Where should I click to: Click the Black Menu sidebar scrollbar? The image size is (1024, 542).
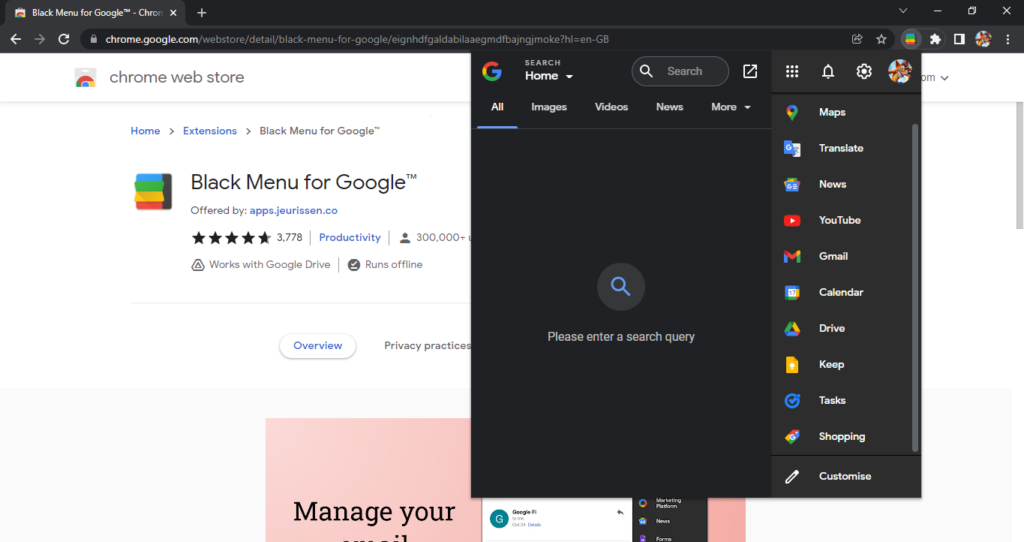pyautogui.click(x=915, y=287)
